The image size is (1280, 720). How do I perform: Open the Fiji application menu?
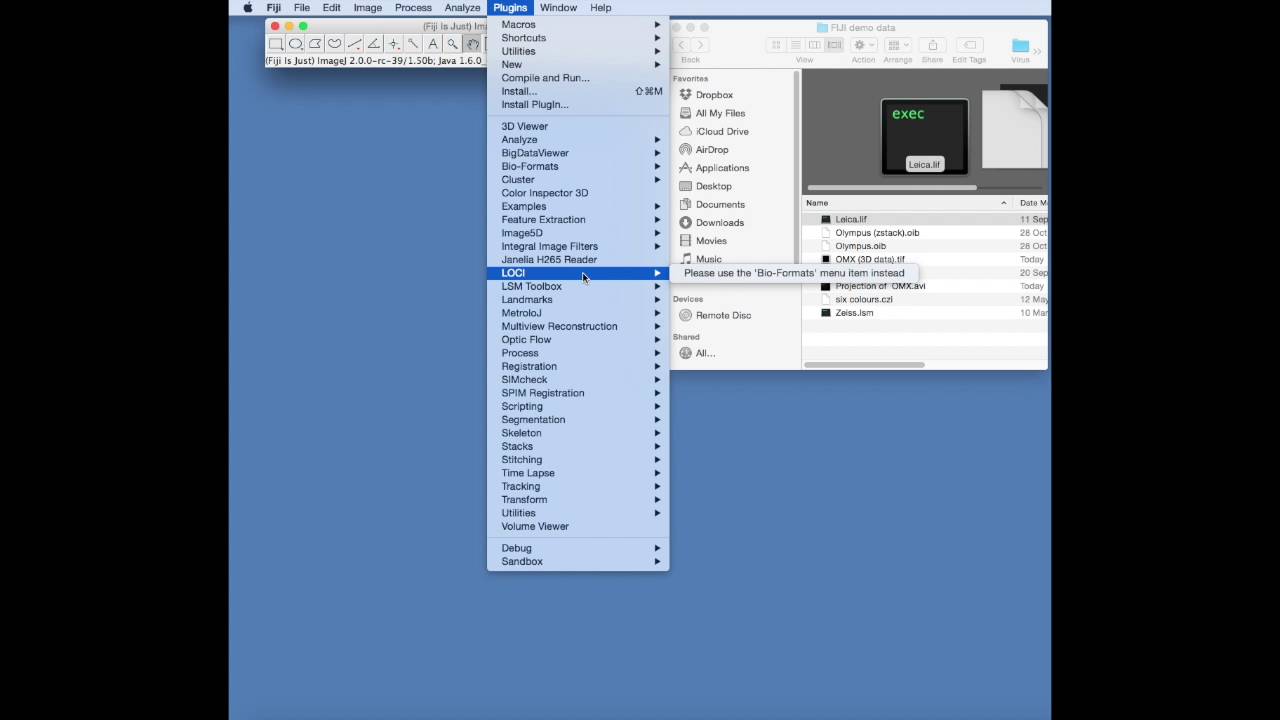(x=273, y=7)
